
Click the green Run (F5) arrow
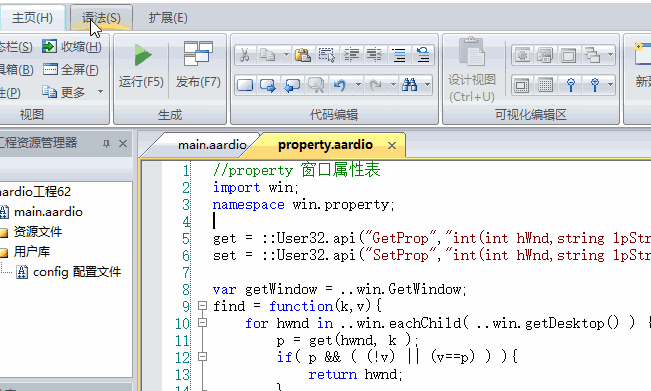143,55
